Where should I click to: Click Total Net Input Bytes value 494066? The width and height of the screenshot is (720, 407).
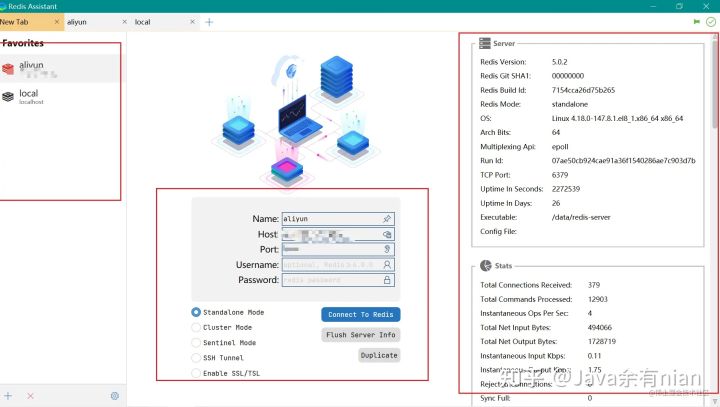(x=600, y=328)
